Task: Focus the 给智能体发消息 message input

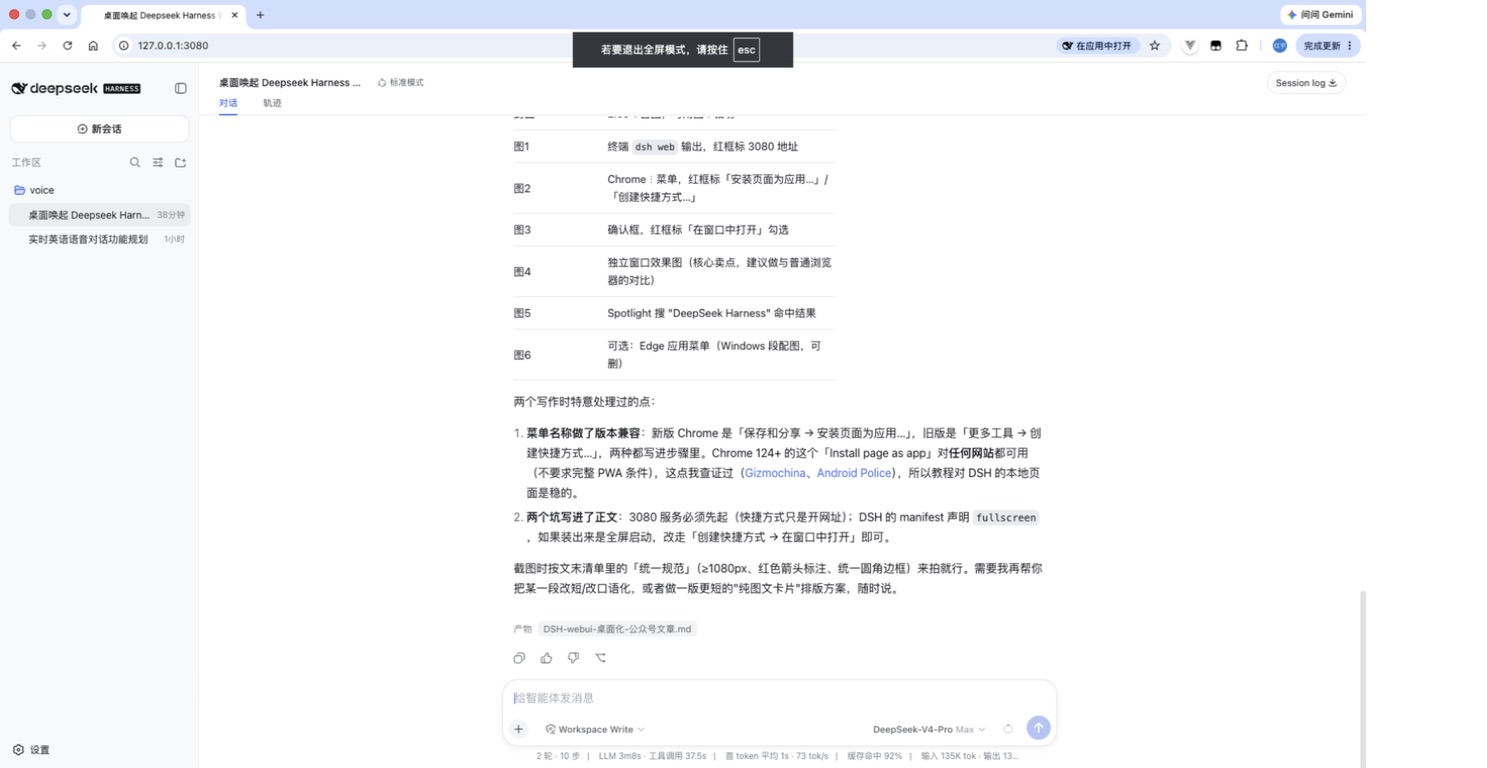Action: tap(779, 698)
